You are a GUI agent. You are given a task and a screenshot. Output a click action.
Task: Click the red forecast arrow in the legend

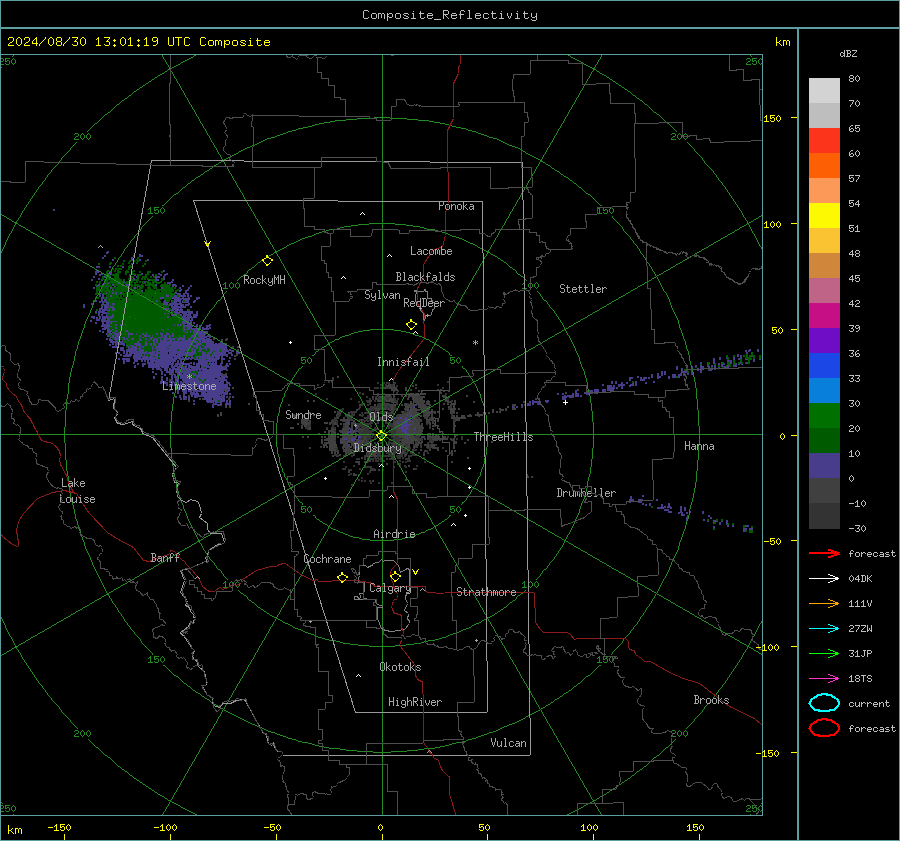point(824,553)
